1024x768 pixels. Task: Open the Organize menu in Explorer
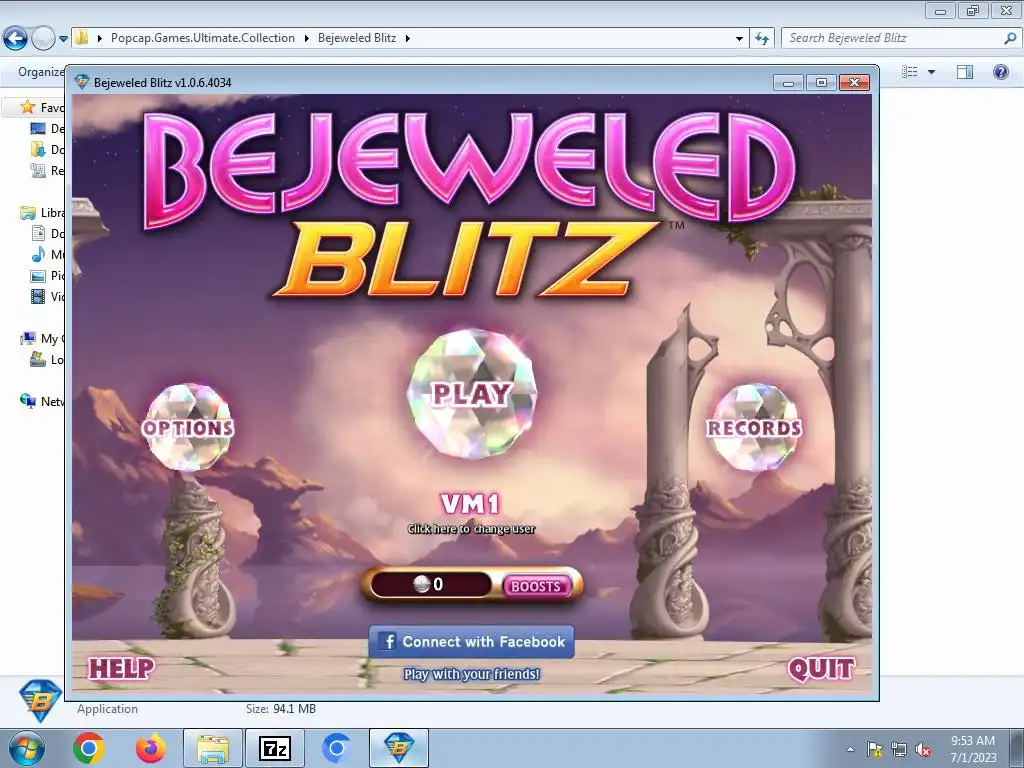tap(41, 72)
